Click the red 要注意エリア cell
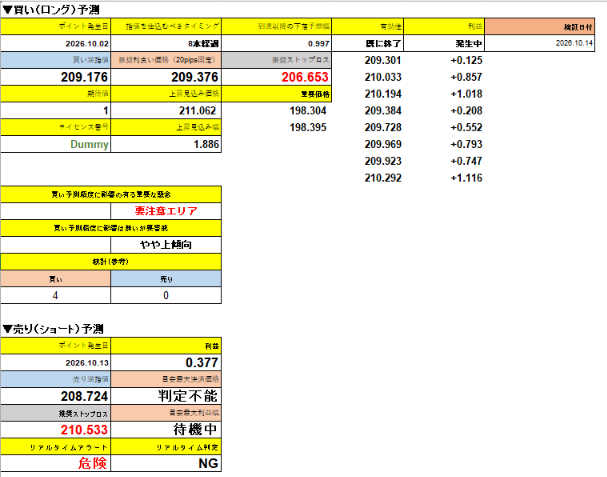 [x=166, y=211]
